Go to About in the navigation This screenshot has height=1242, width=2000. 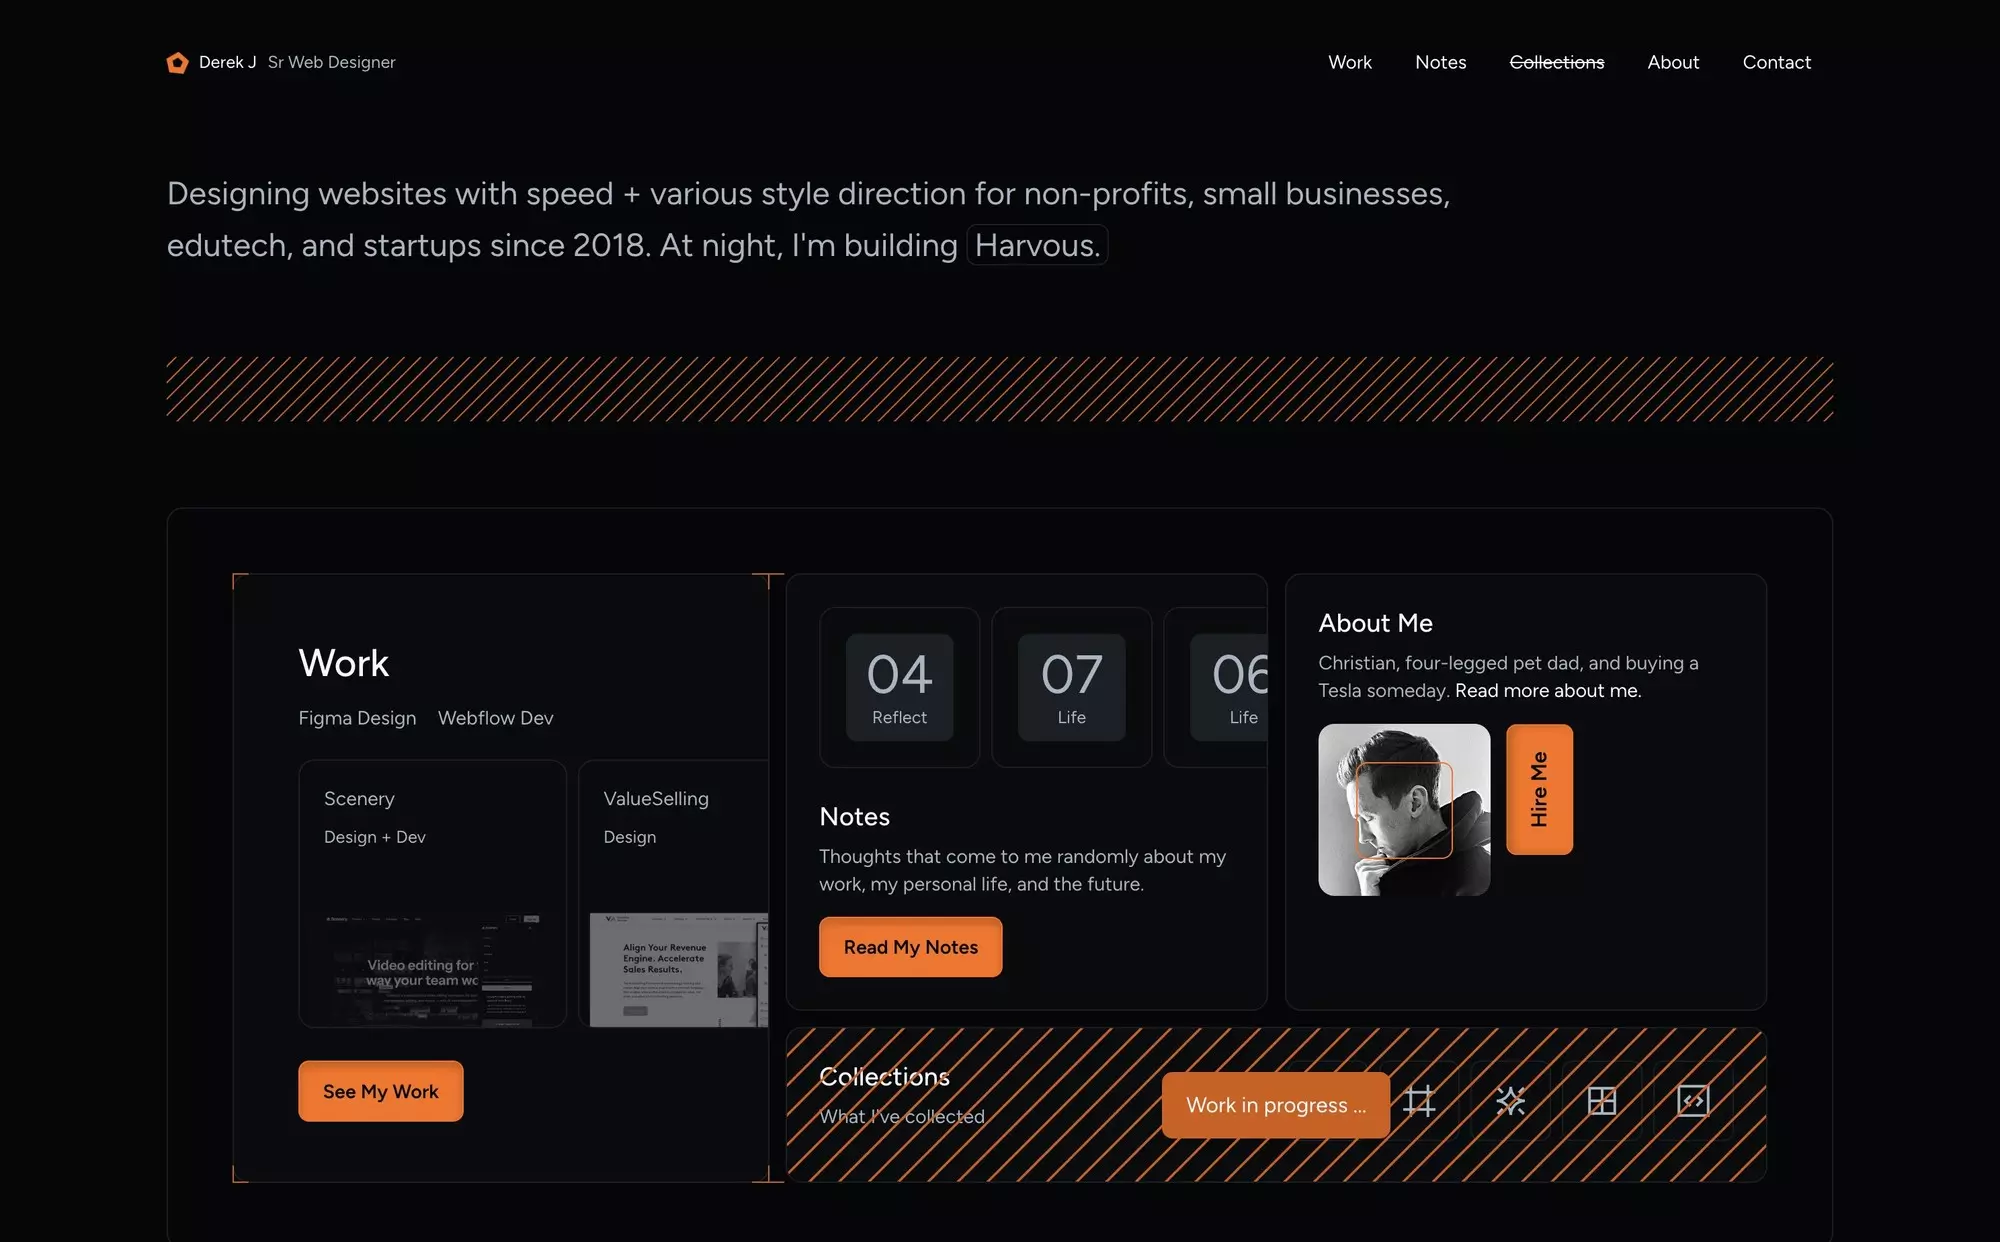[x=1673, y=62]
